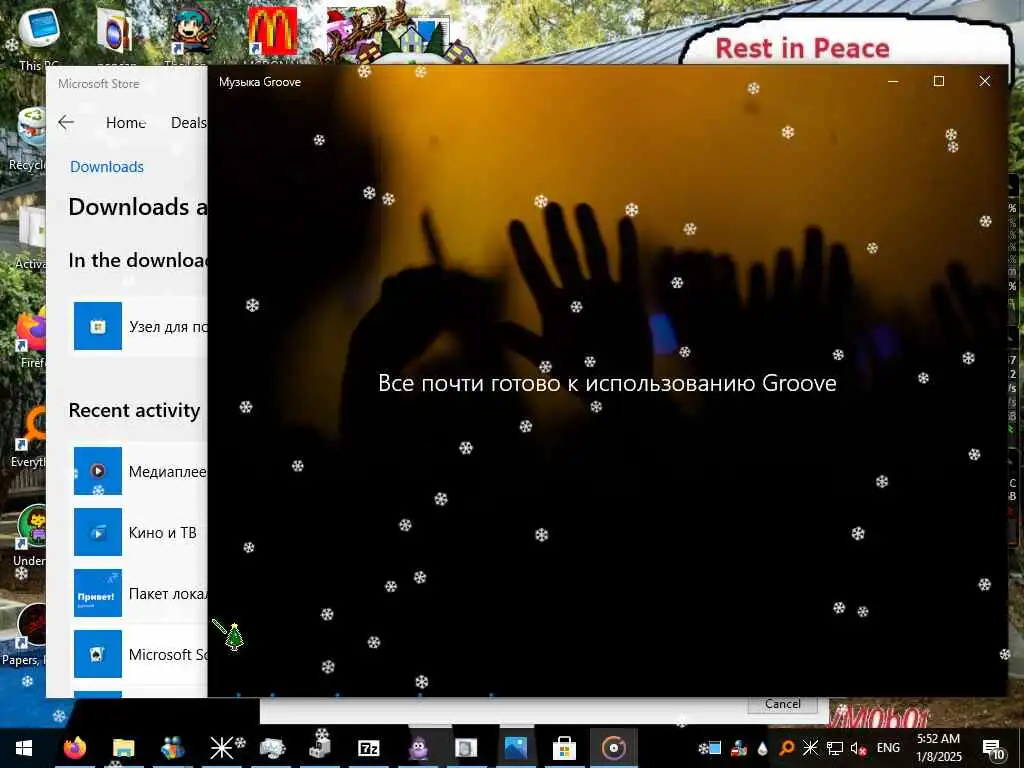Click the muted volume tray icon
Viewport: 1024px width, 768px height.
pyautogui.click(x=858, y=748)
